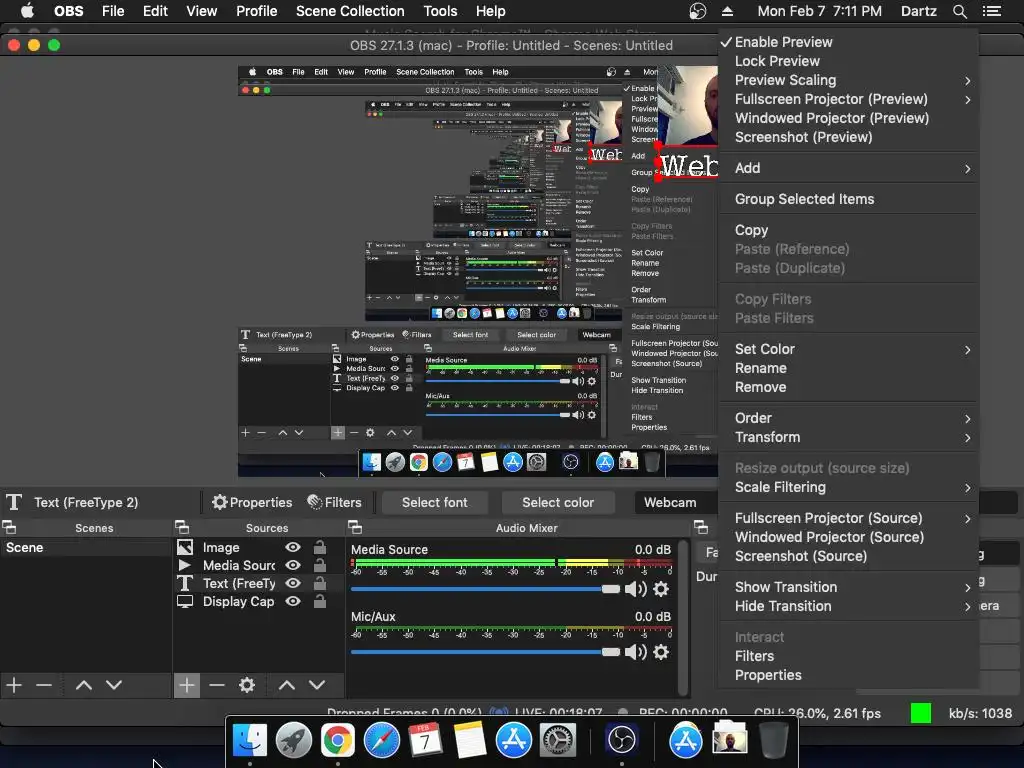This screenshot has height=768, width=1024.
Task: Select Scene in the Scenes list
Action: (x=86, y=547)
